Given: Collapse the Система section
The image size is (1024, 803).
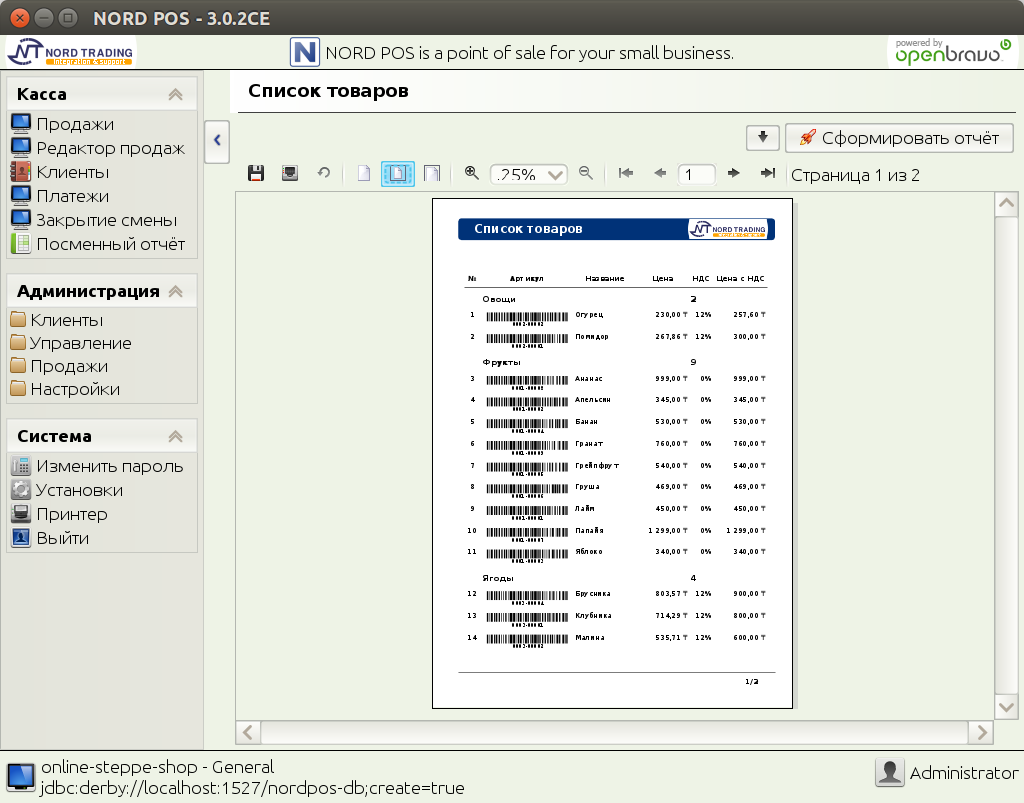Looking at the screenshot, I should [175, 437].
